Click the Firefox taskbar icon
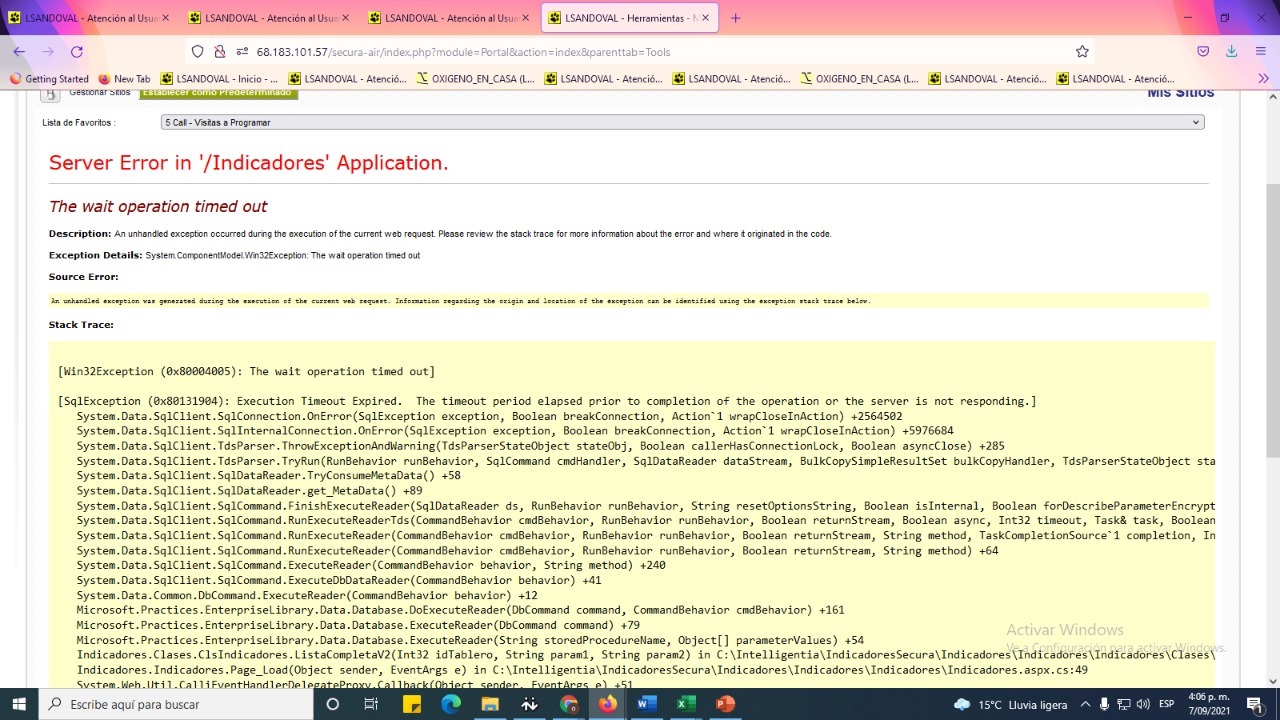This screenshot has height=720, width=1280. (608, 704)
